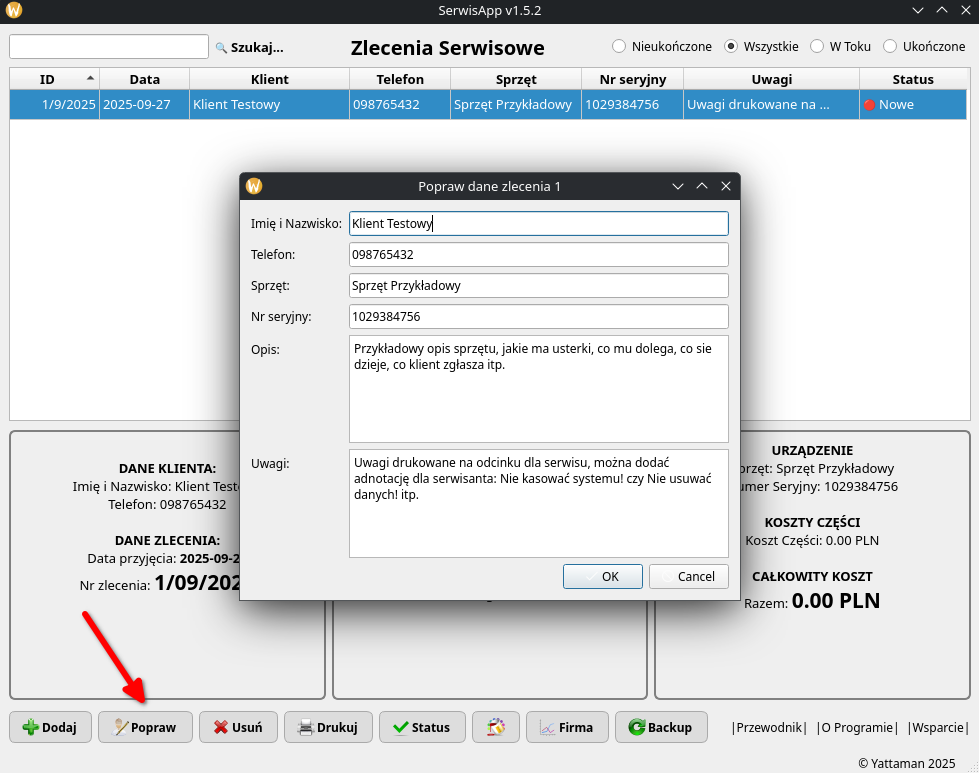979x773 pixels.
Task: Open the Przewodnik guide link
Action: [768, 728]
